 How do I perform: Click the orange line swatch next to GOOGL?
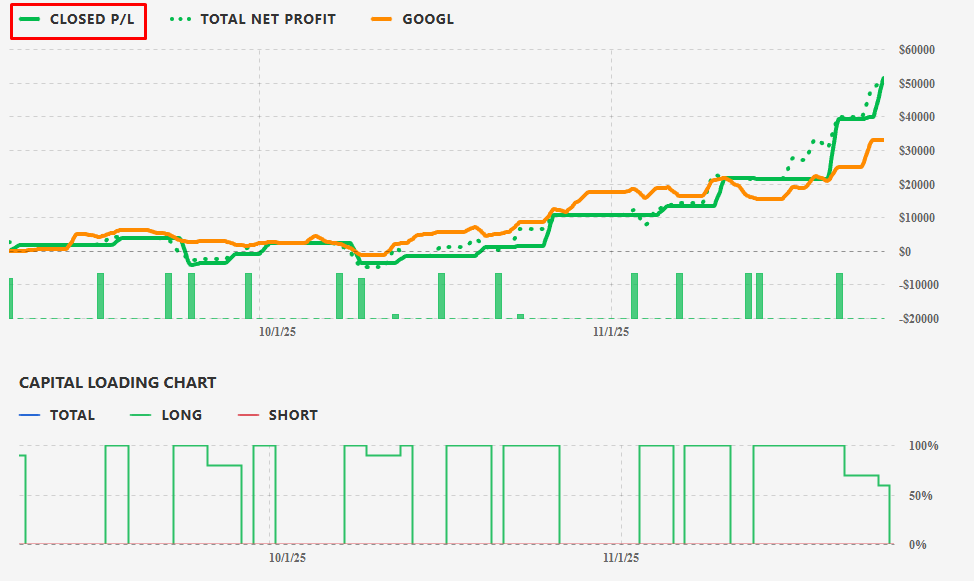pos(381,19)
